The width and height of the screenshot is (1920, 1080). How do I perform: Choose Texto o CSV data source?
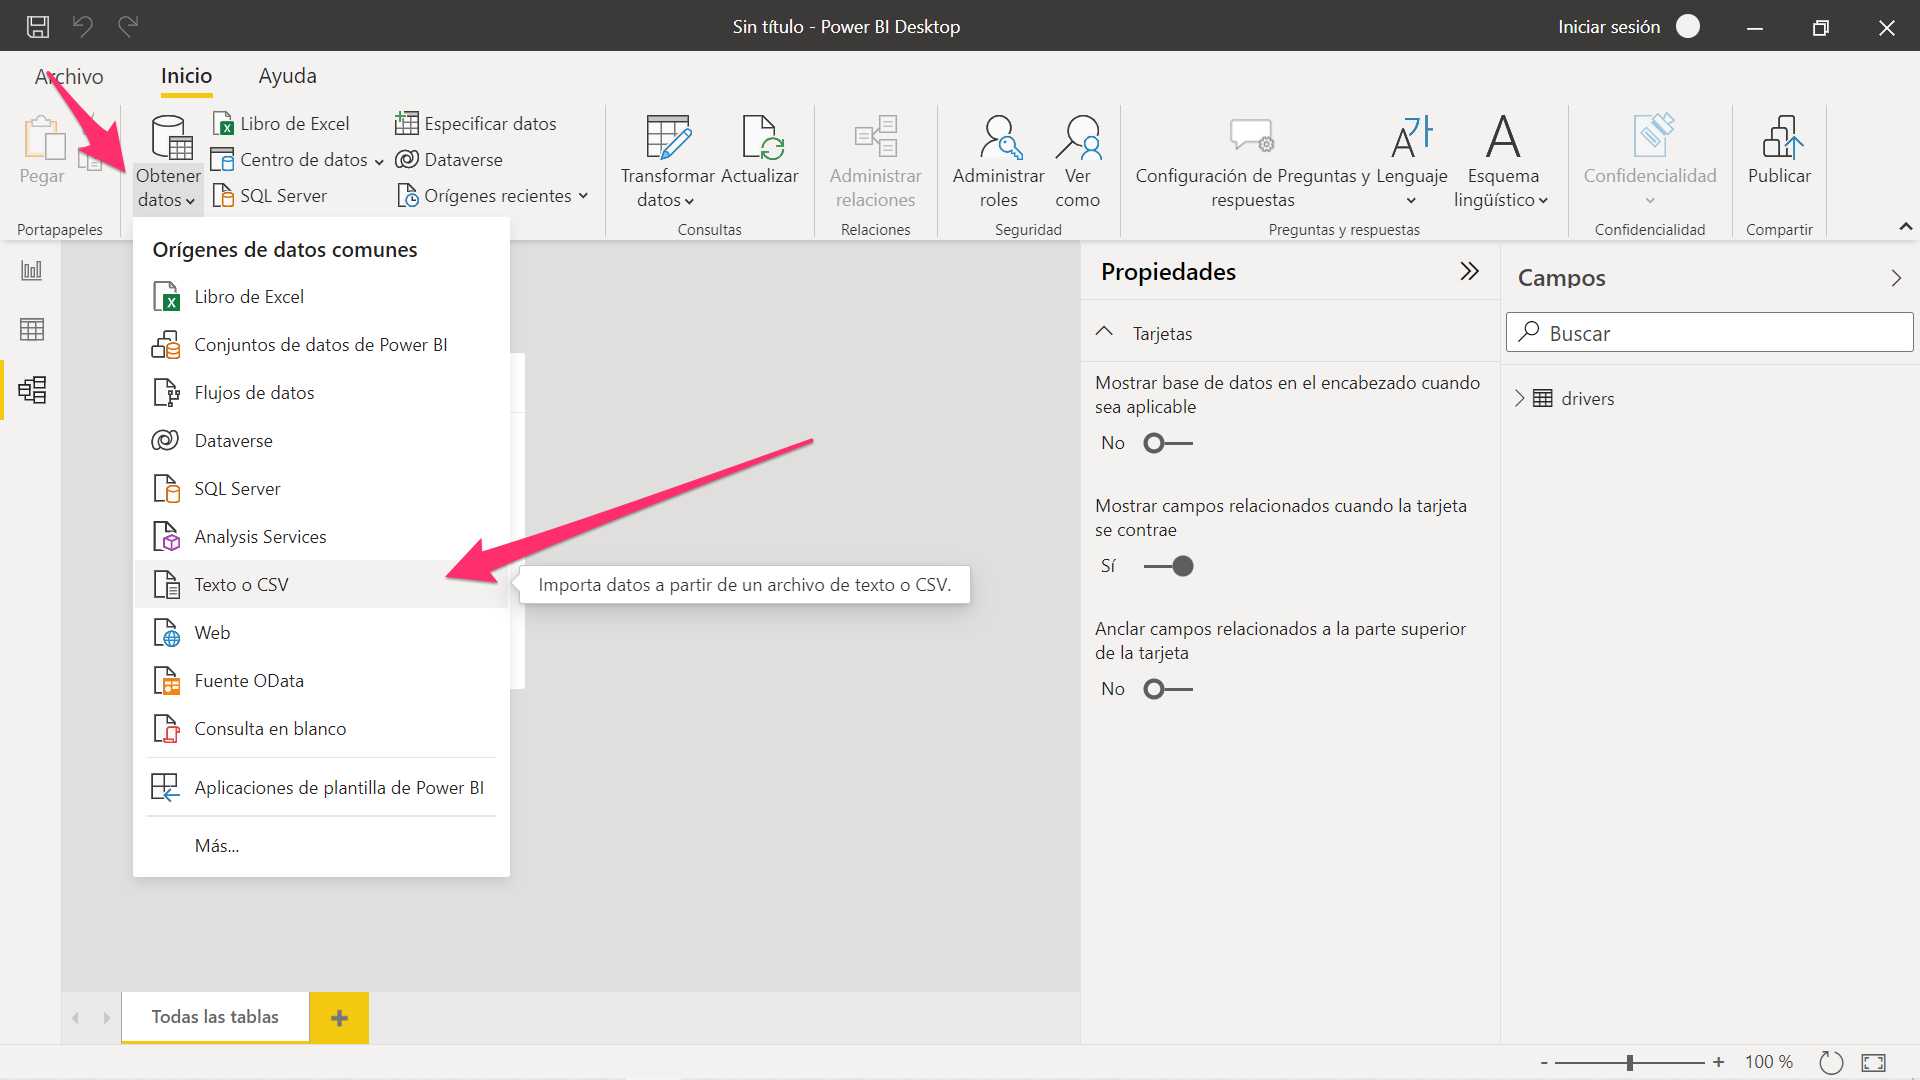(321, 585)
